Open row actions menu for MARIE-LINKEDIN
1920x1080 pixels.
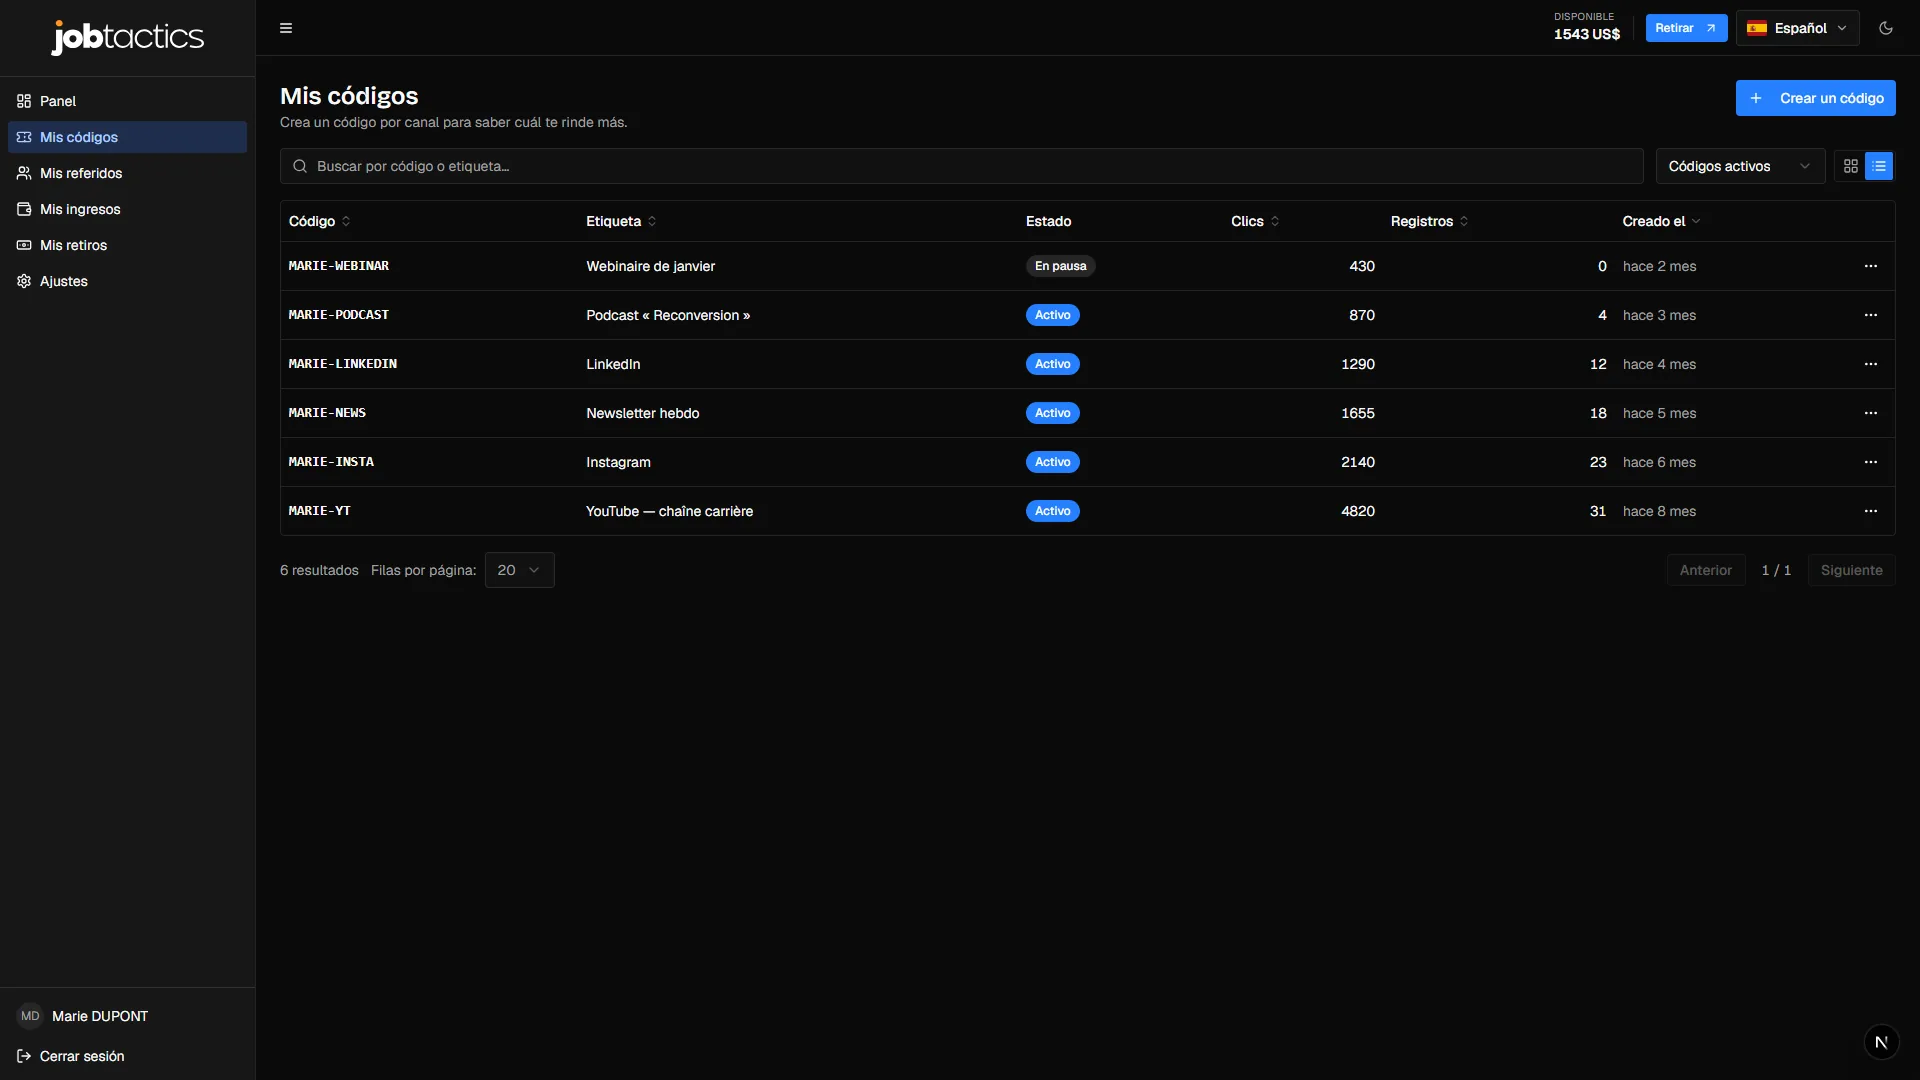click(x=1871, y=364)
